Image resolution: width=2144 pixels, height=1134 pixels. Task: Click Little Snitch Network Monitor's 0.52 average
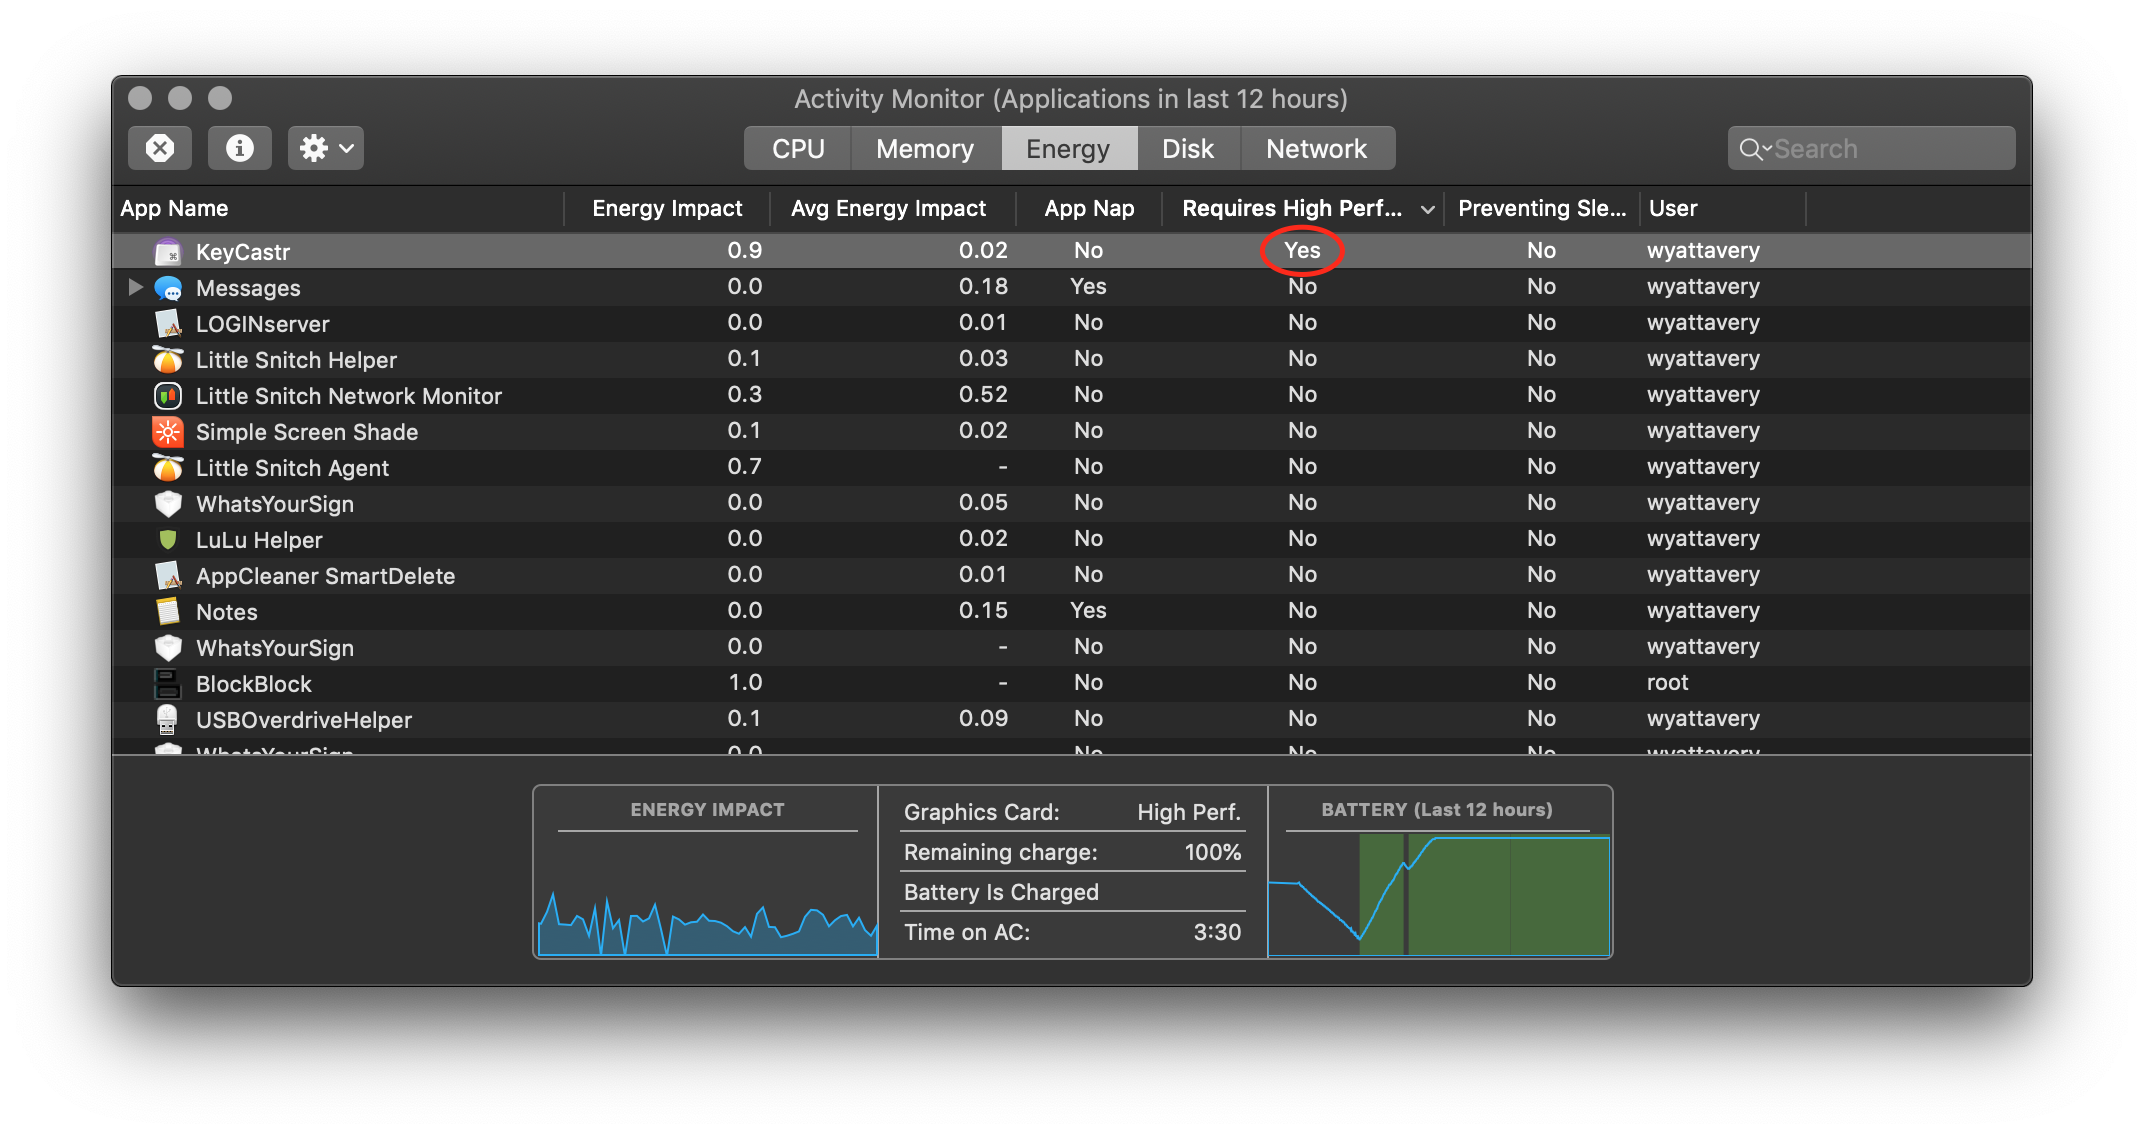pyautogui.click(x=983, y=395)
